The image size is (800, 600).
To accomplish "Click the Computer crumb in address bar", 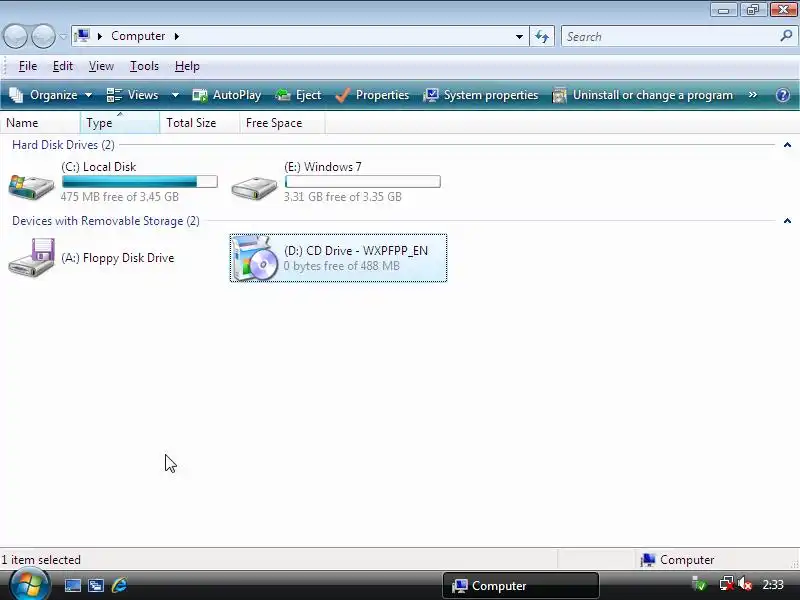I will (x=138, y=36).
